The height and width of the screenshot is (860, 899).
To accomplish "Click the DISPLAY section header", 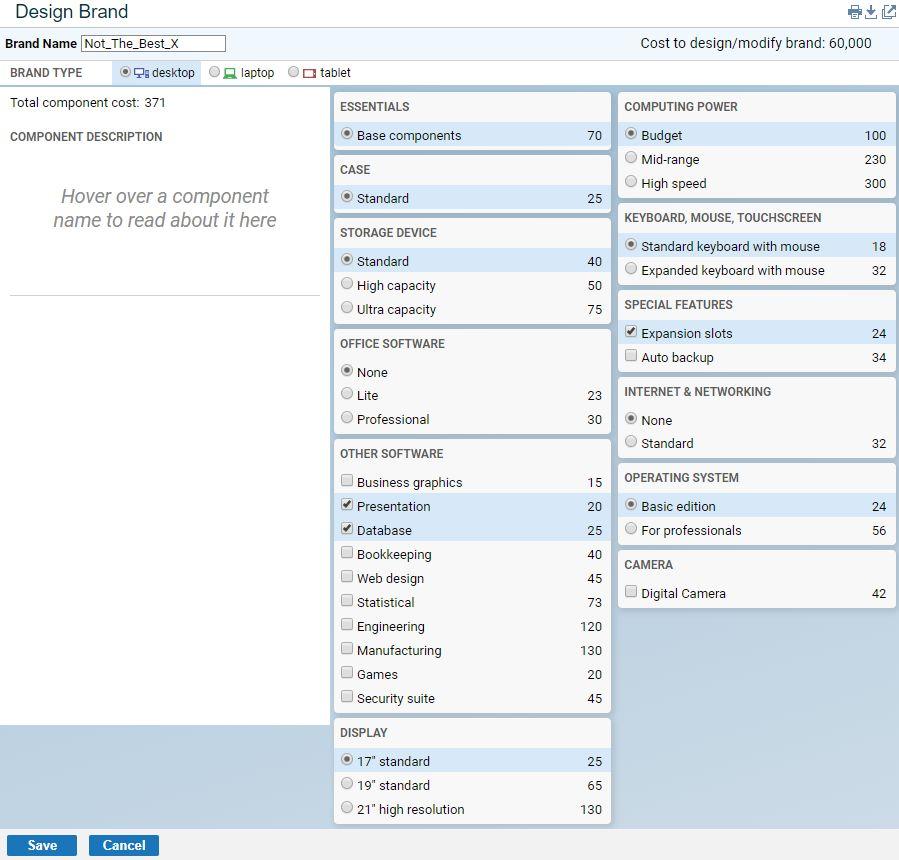I will [363, 733].
